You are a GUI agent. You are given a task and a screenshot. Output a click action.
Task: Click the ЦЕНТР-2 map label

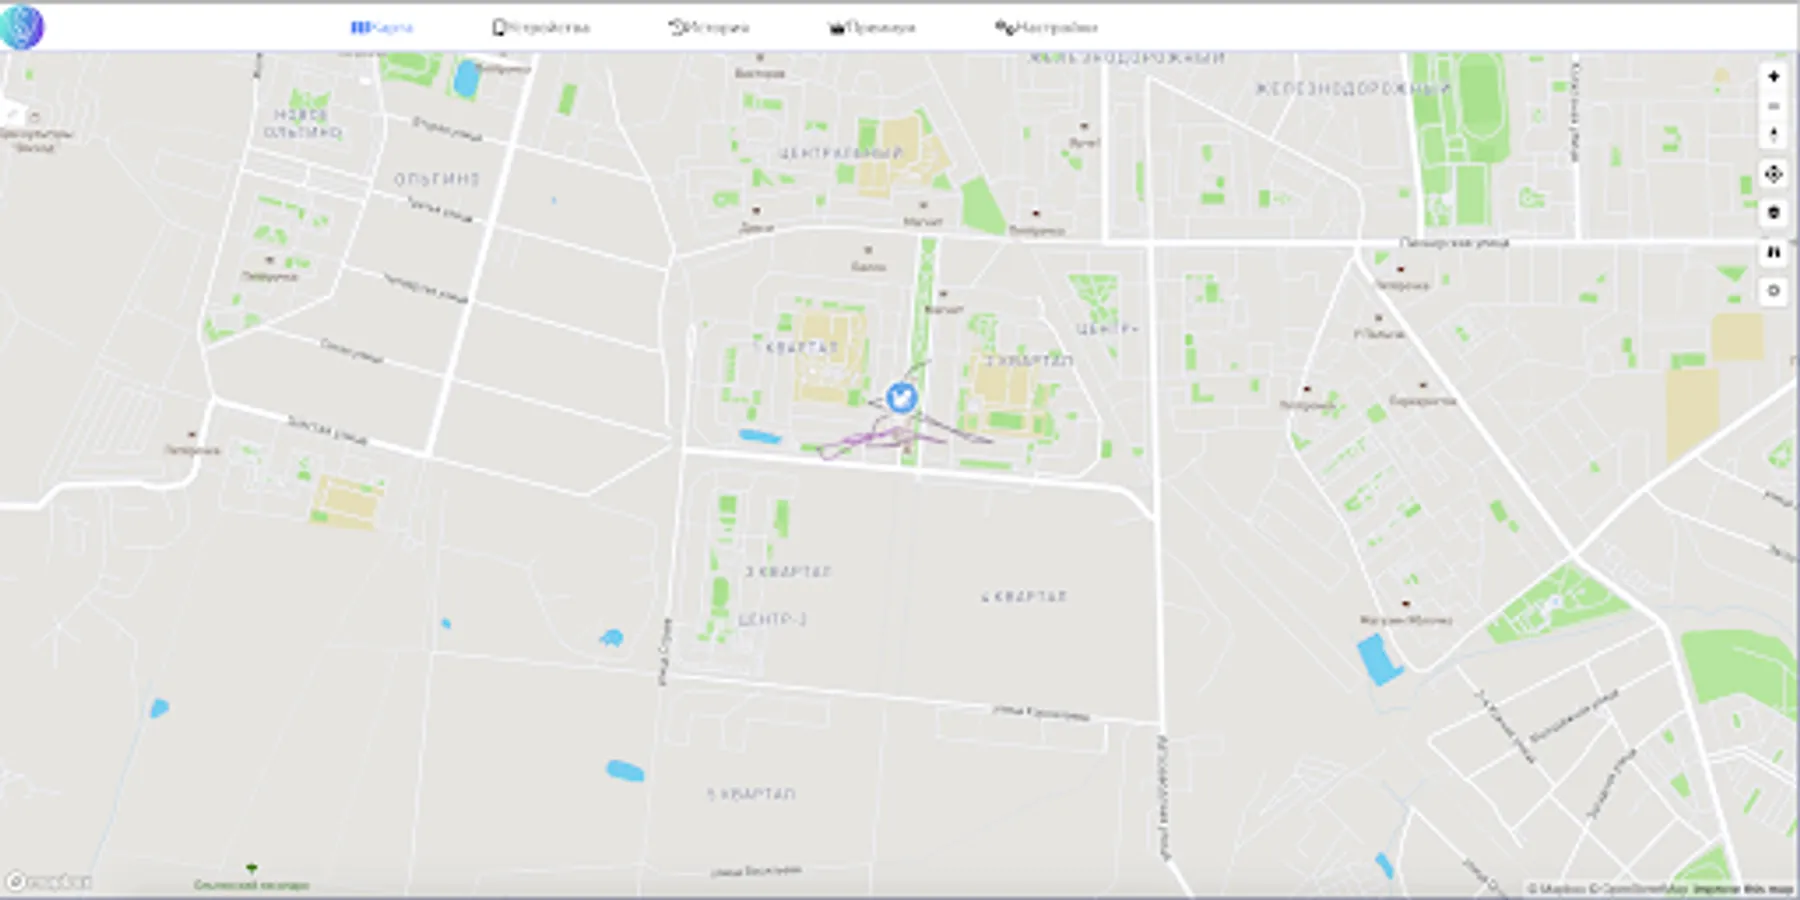coord(773,620)
